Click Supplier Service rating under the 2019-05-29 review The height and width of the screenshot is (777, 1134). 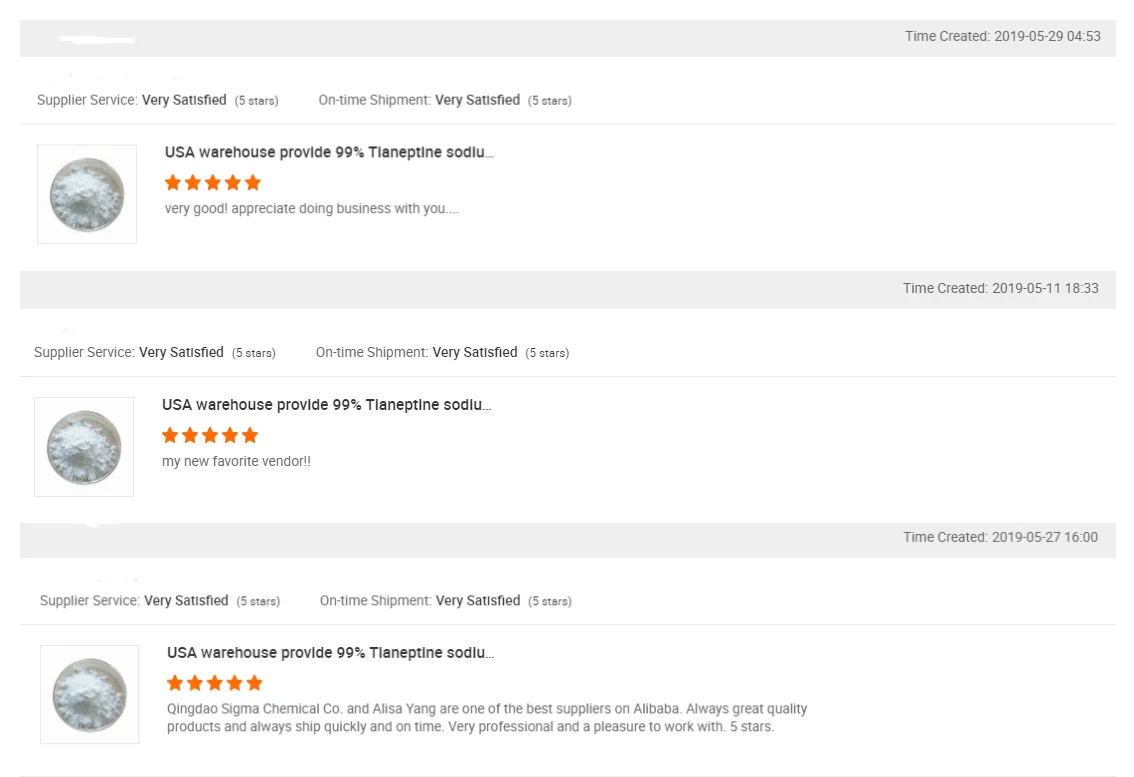158,100
